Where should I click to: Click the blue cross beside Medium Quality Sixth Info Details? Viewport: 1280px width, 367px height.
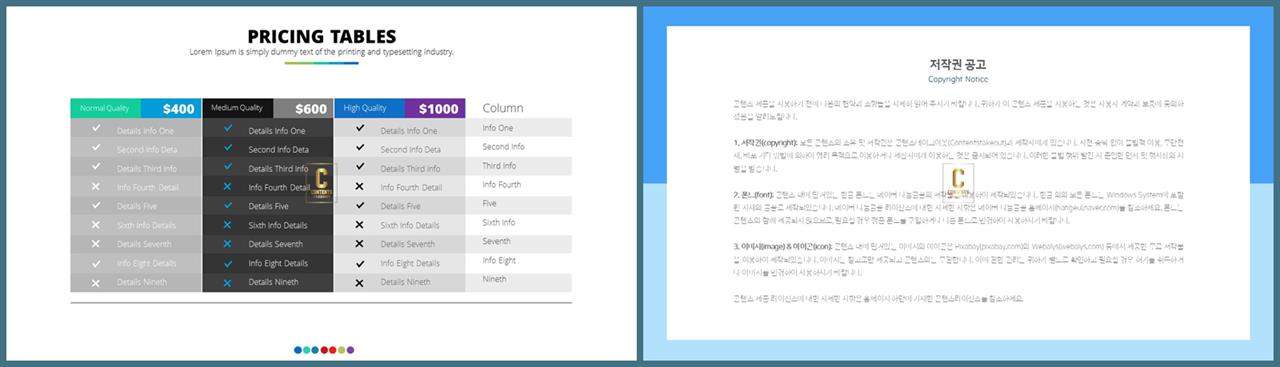(x=228, y=224)
